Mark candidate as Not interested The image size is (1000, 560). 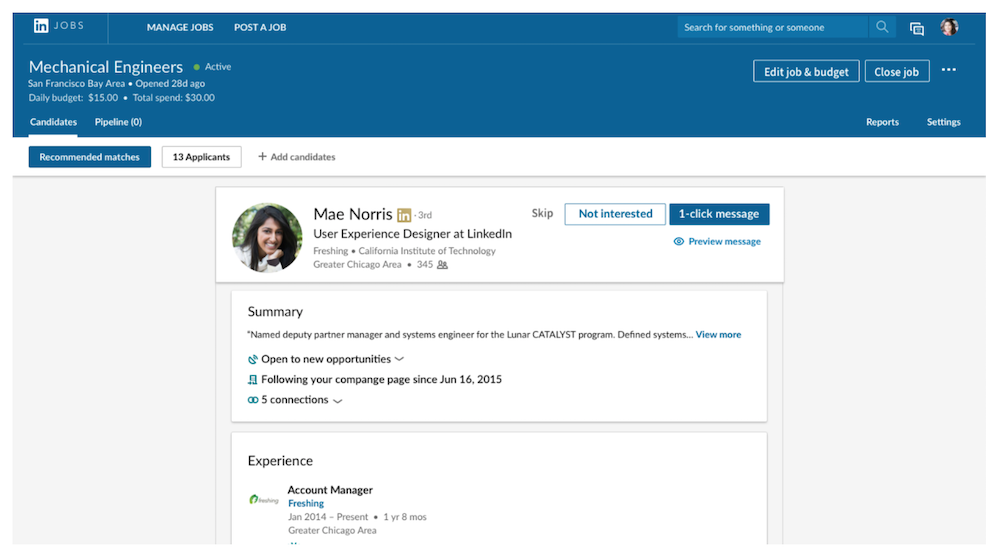[x=615, y=214]
